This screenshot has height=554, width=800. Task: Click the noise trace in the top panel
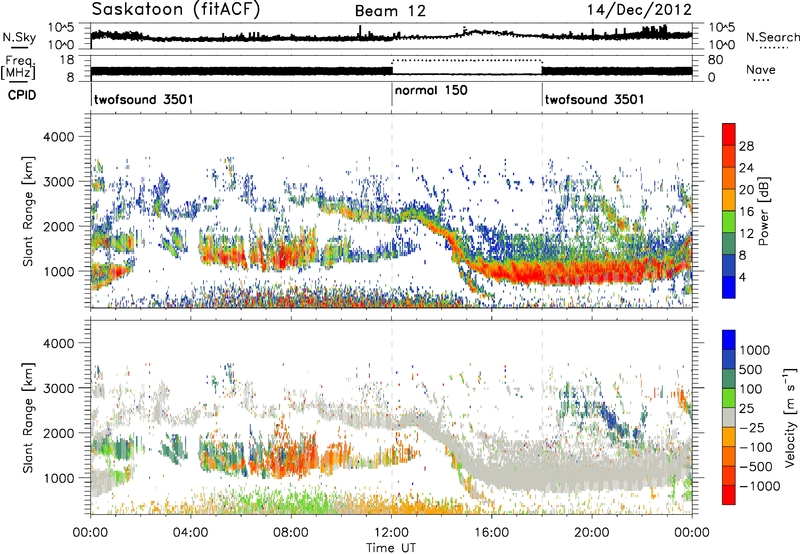point(391,36)
